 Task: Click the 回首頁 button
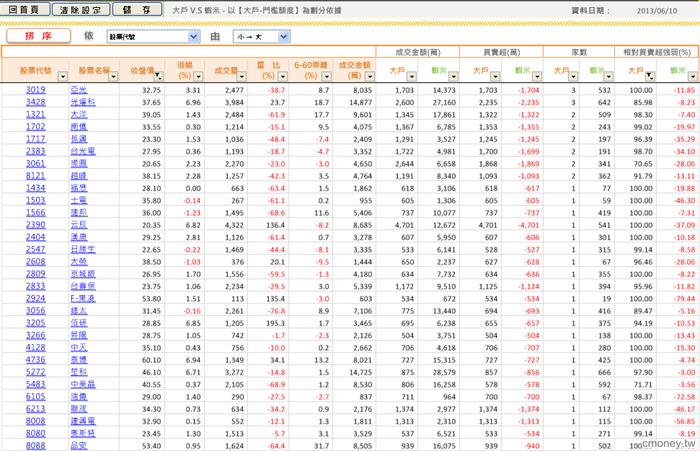(x=25, y=9)
